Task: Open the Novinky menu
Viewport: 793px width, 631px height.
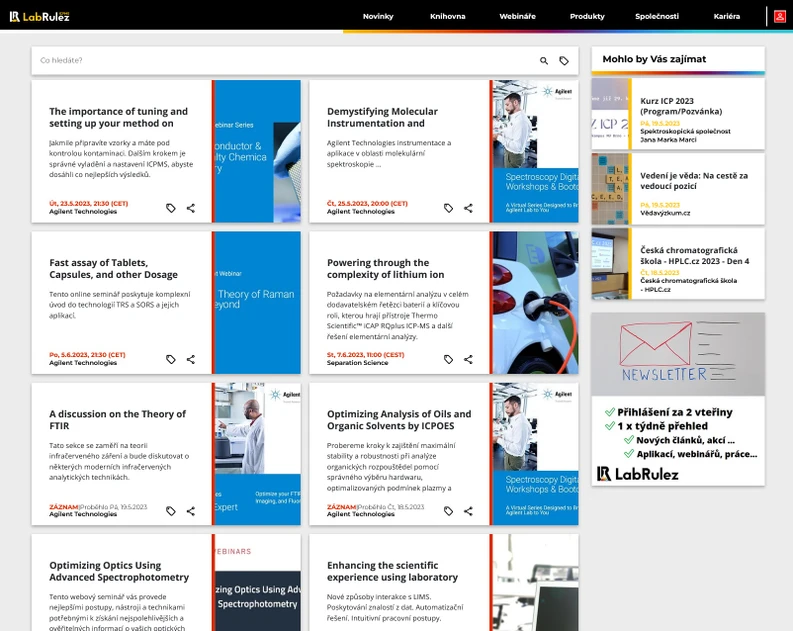Action: (x=378, y=16)
